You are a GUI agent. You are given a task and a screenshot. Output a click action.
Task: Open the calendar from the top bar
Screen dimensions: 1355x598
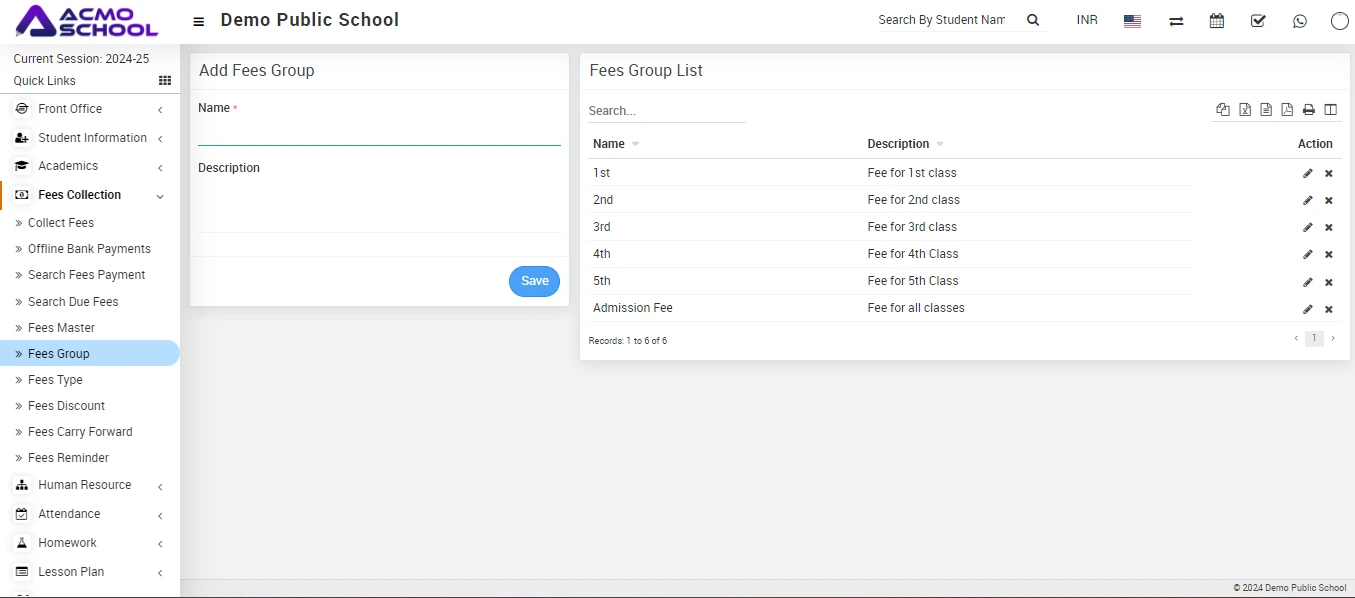[1217, 21]
